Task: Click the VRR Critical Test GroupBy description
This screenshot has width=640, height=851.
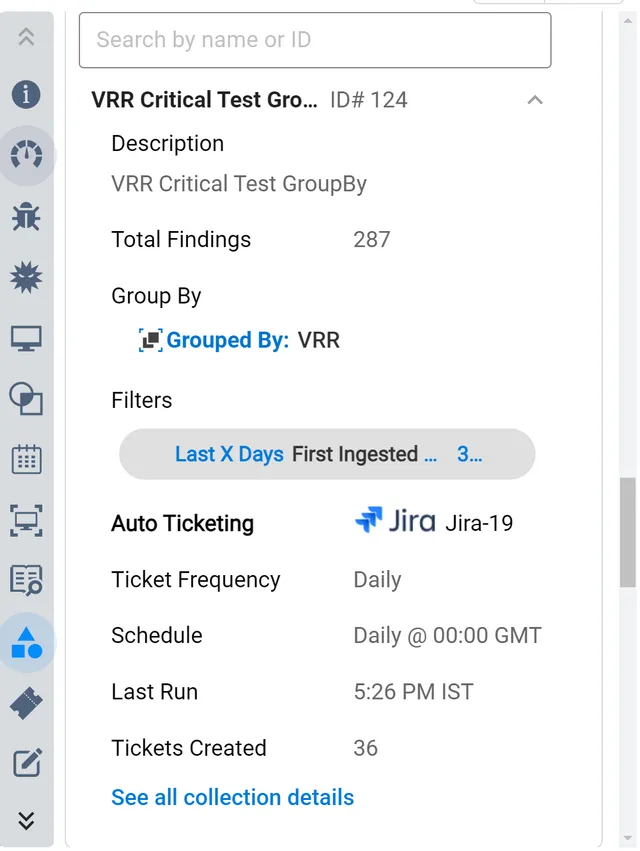Action: [239, 183]
